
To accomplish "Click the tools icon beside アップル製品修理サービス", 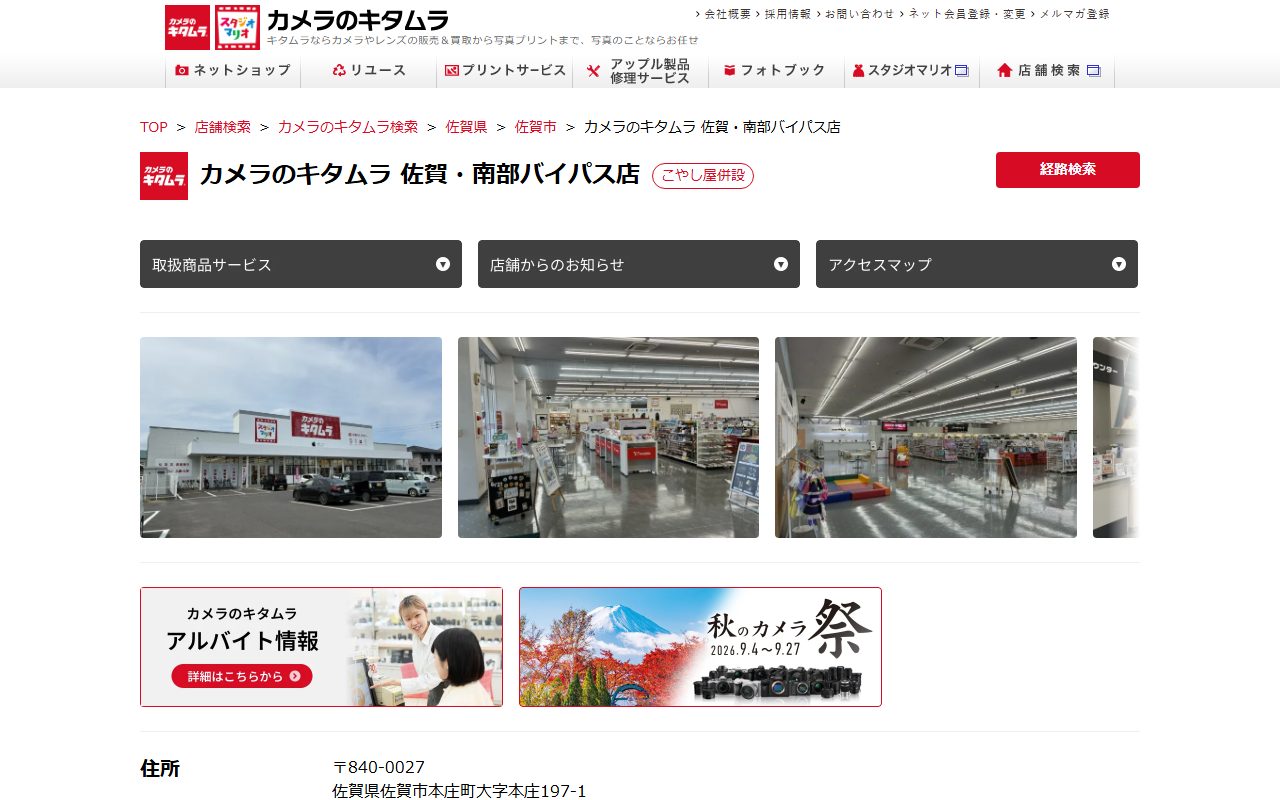I will coord(593,71).
